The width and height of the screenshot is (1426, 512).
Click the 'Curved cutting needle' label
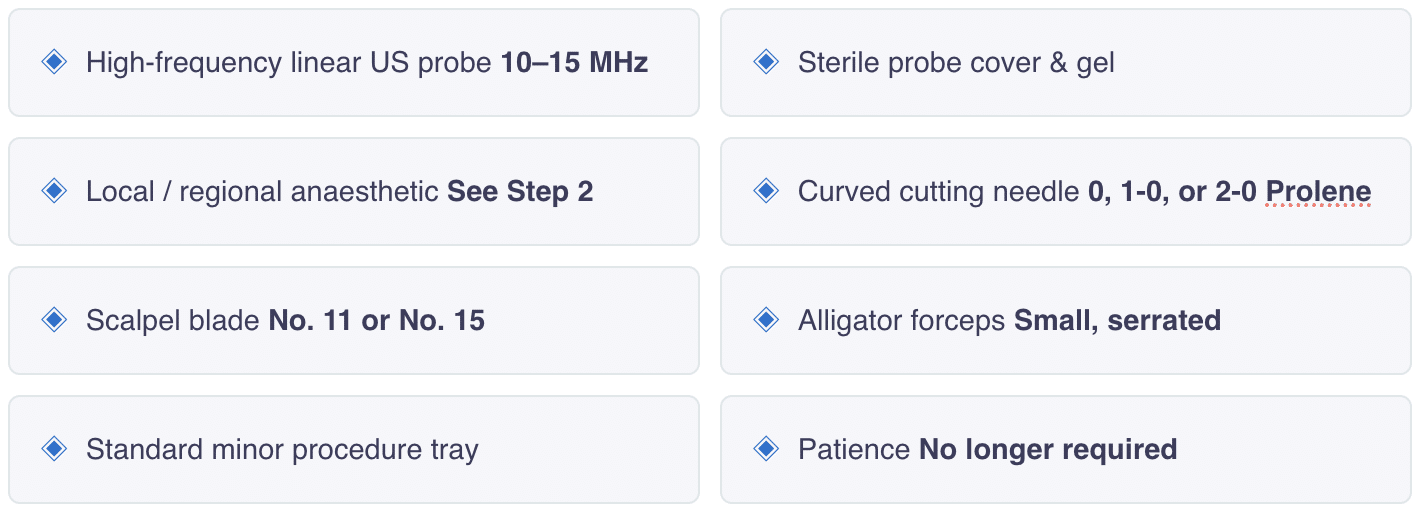[938, 191]
